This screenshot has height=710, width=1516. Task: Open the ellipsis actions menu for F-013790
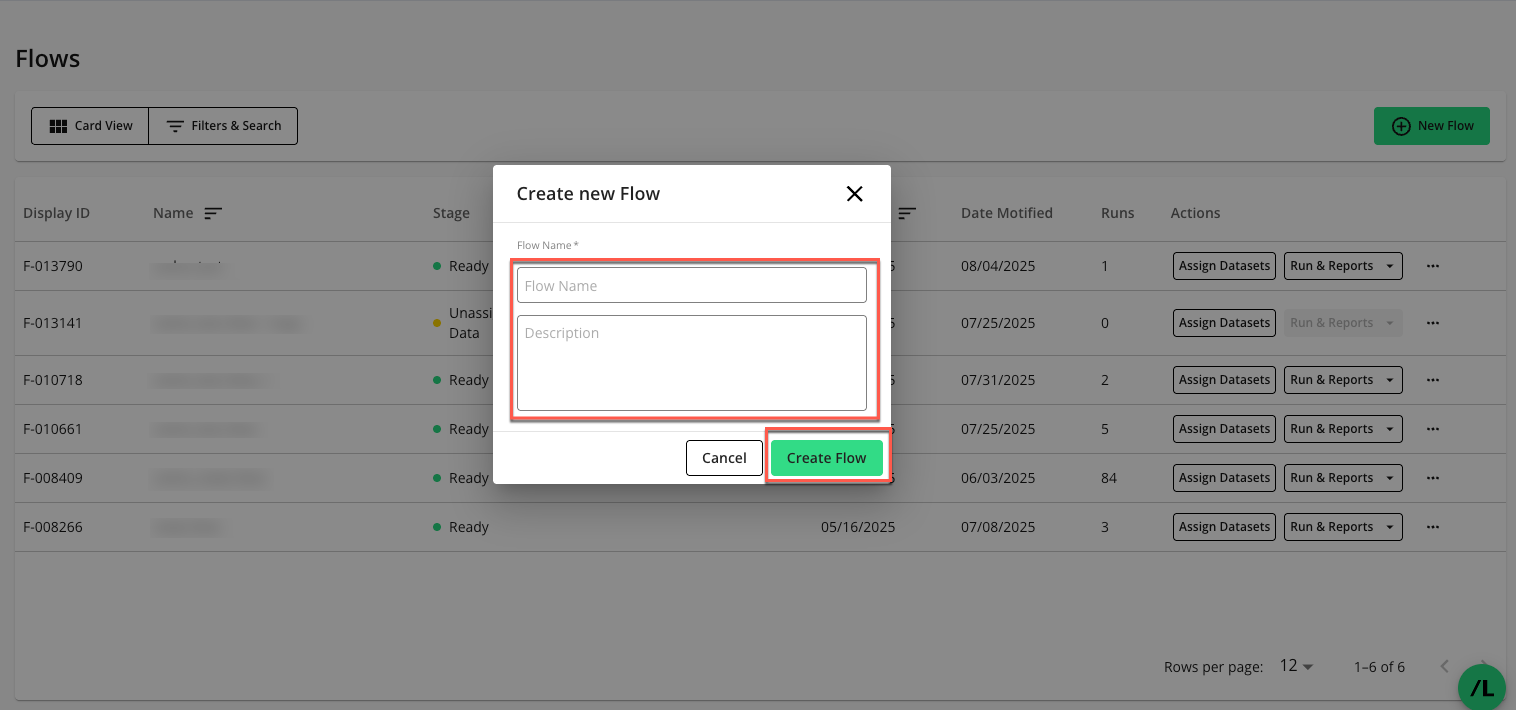pos(1433,265)
